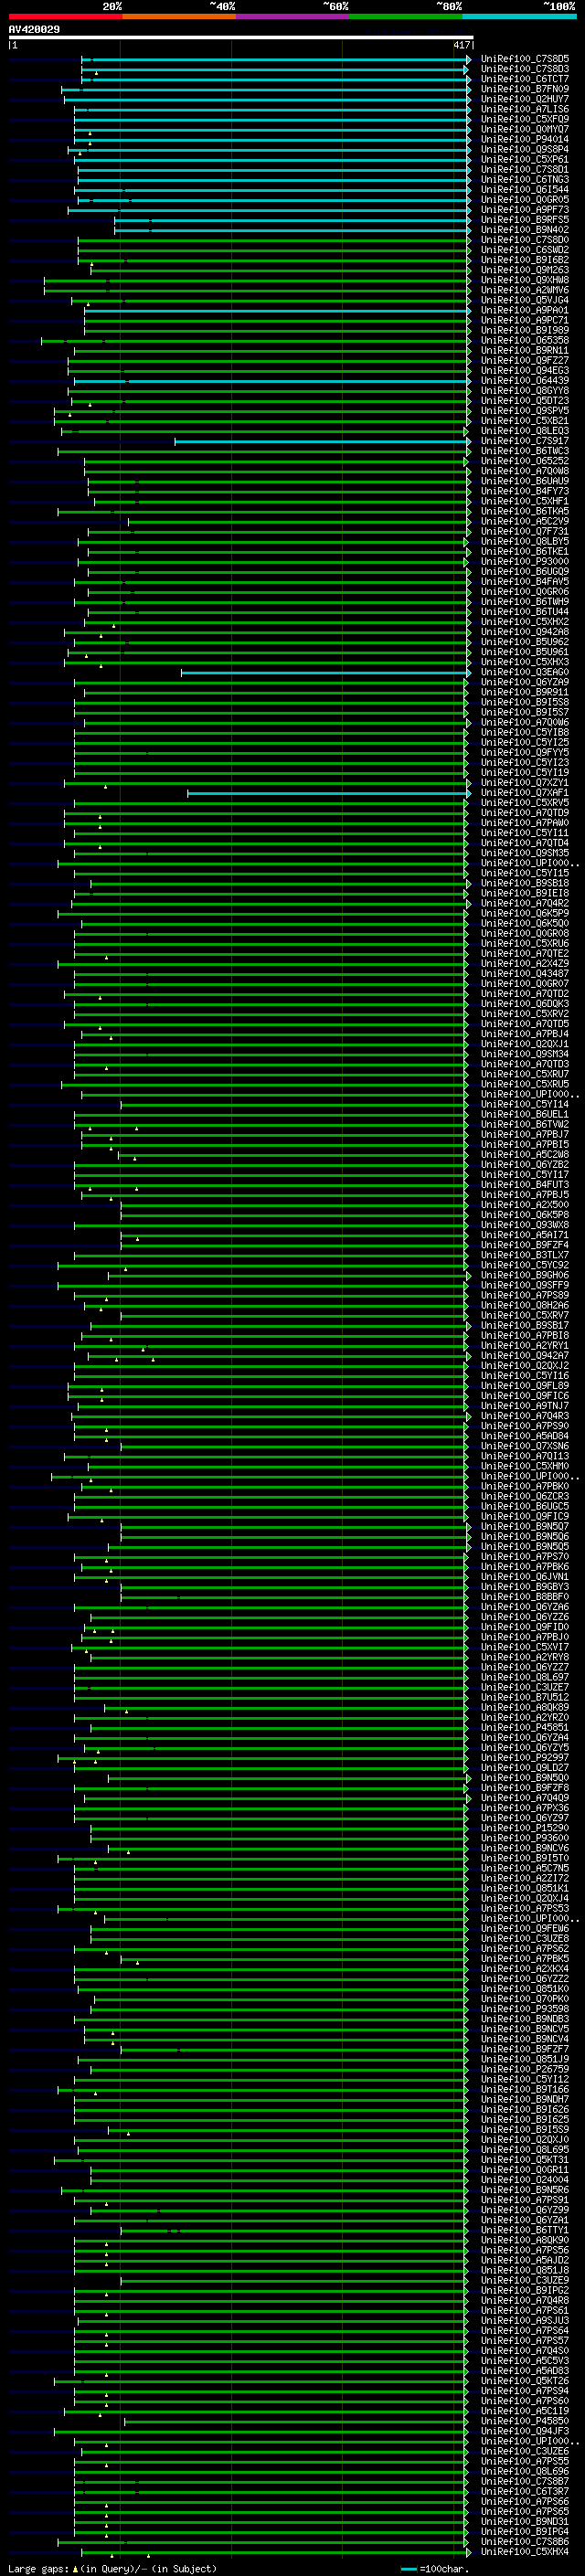Click the purple ~60% identity scale segment
This screenshot has width=585, height=2576.
[x=292, y=16]
